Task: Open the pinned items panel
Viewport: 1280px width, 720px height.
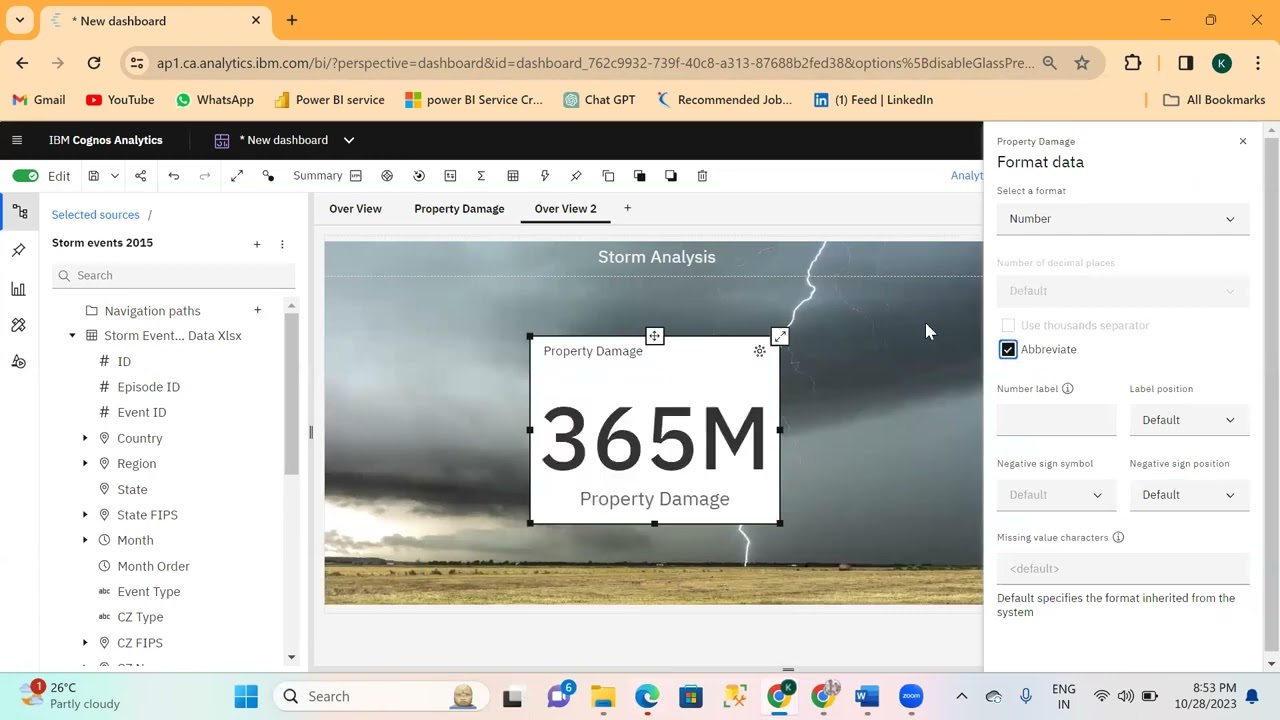Action: coord(18,250)
